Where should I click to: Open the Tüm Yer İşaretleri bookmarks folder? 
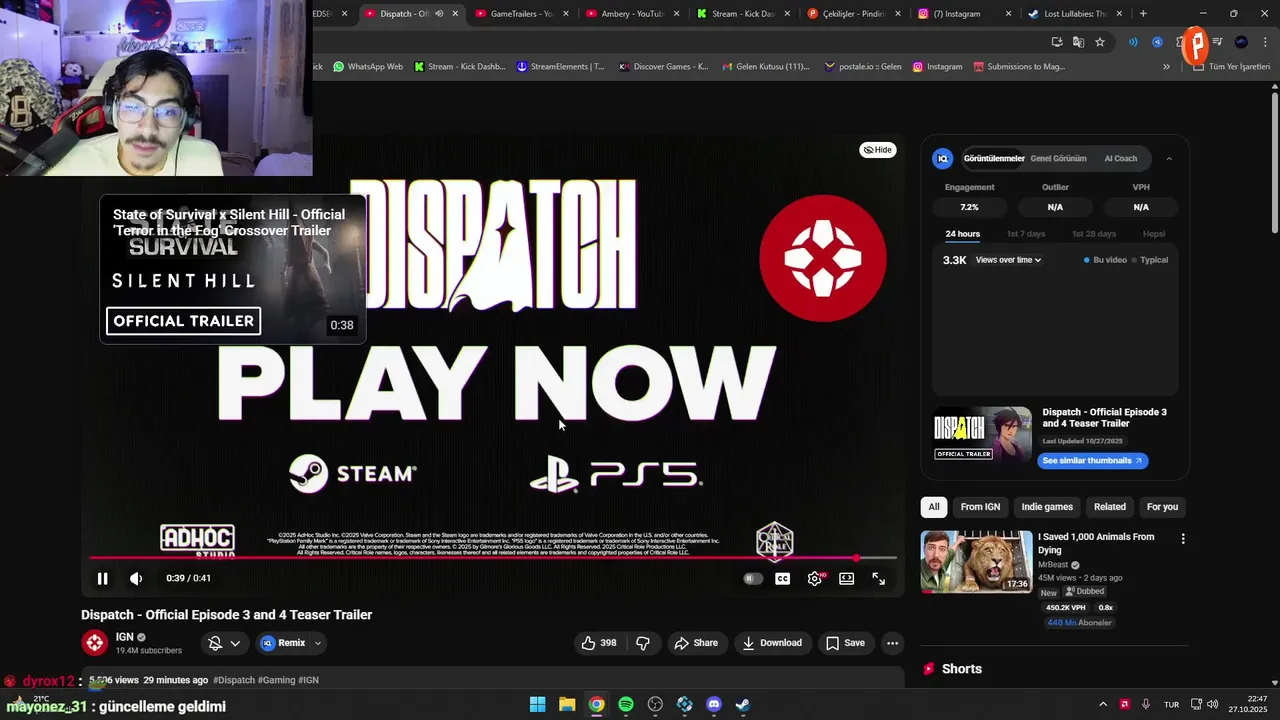coord(1232,67)
